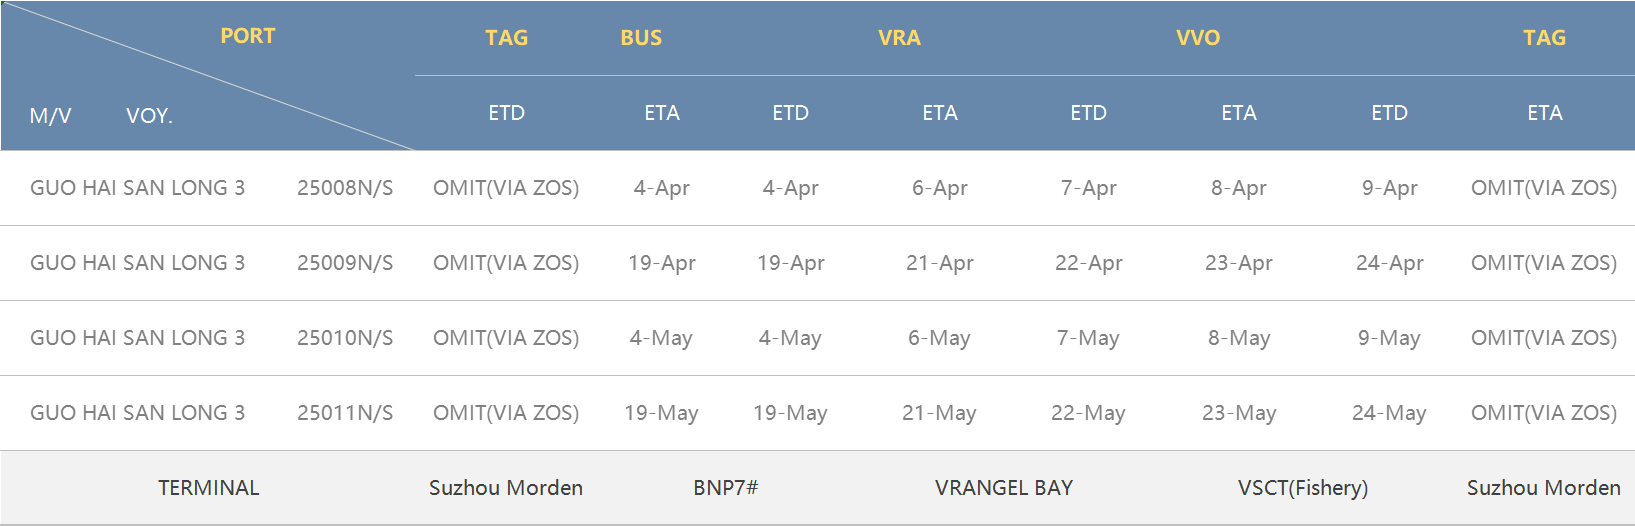This screenshot has width=1635, height=526.
Task: Click voyage number 25009N/S
Action: [345, 263]
